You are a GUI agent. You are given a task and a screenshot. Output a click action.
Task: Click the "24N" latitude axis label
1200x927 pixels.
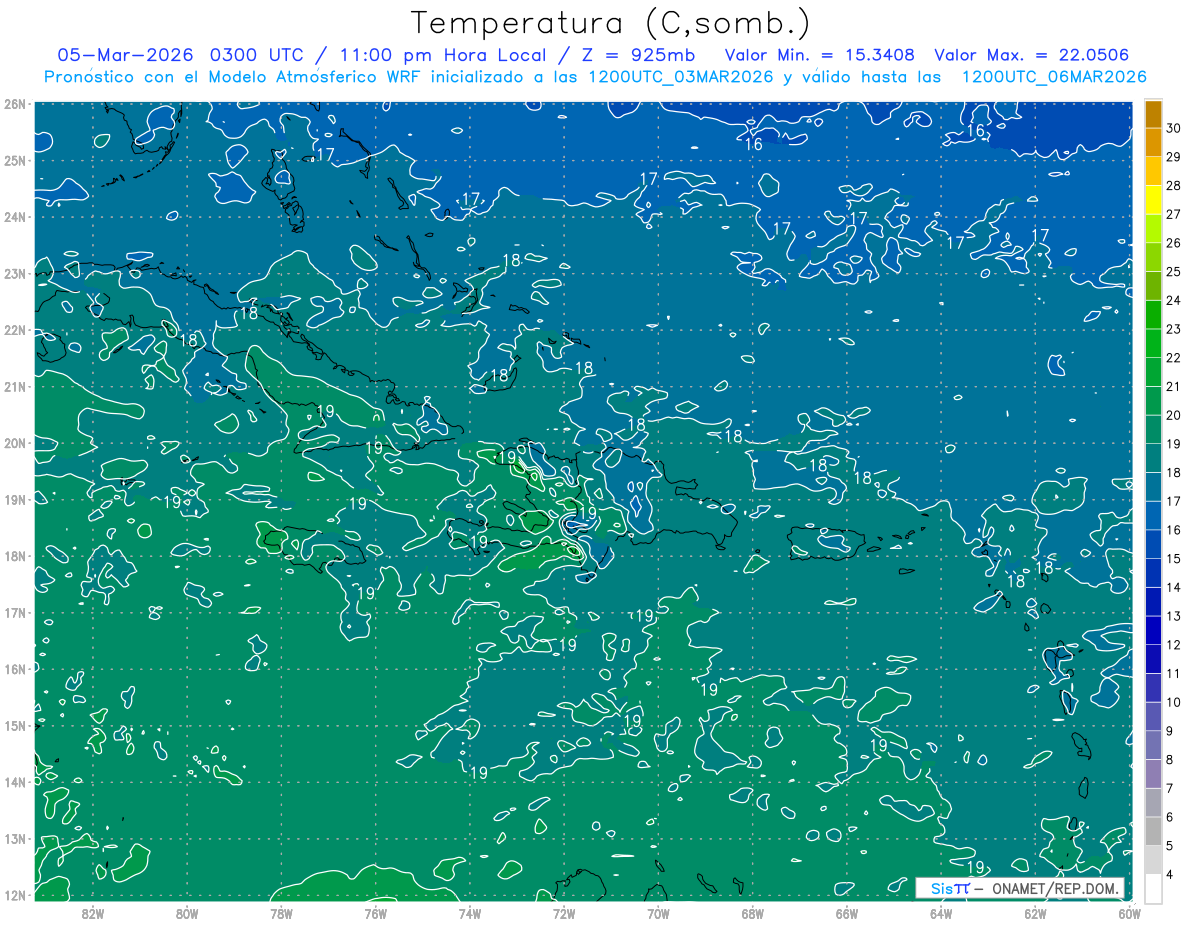pos(15,217)
